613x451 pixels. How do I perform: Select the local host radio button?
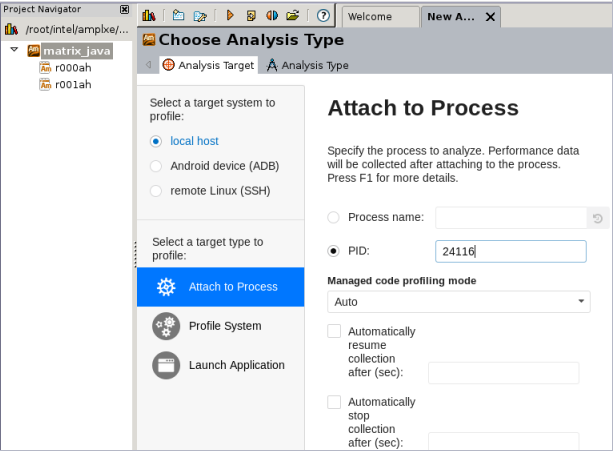(155, 141)
